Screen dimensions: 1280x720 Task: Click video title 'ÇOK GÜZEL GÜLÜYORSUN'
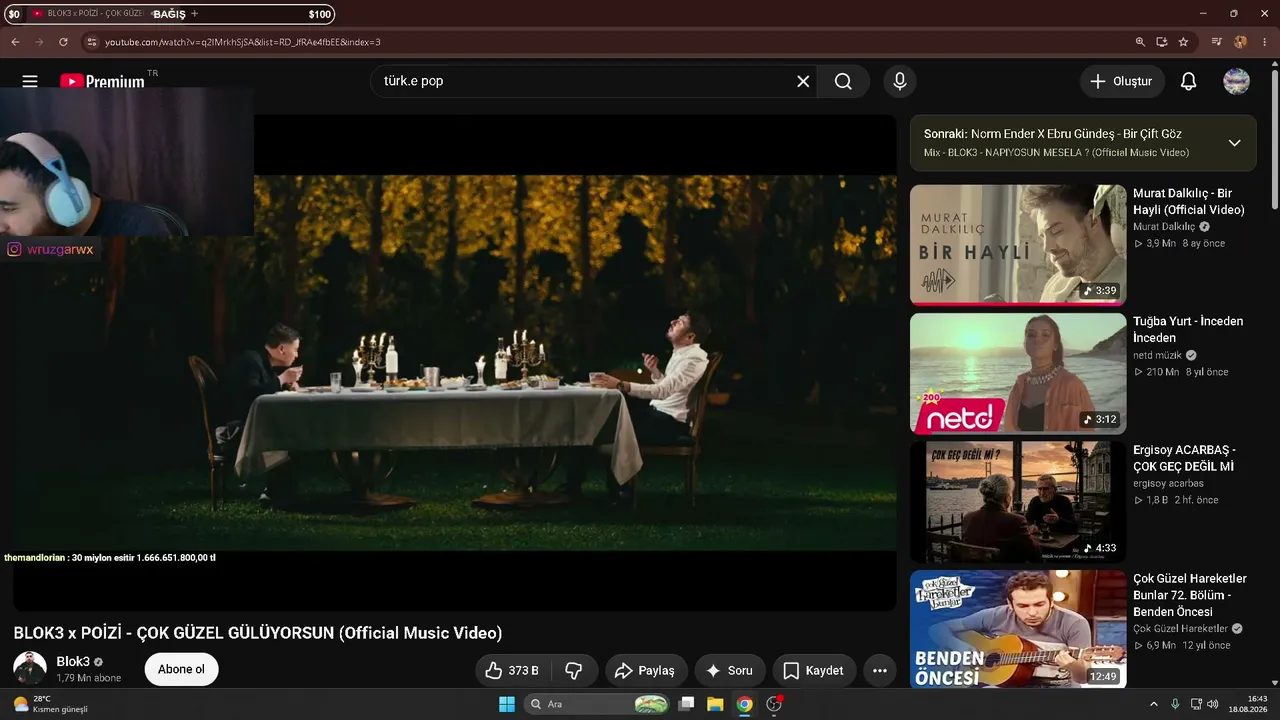tap(235, 633)
